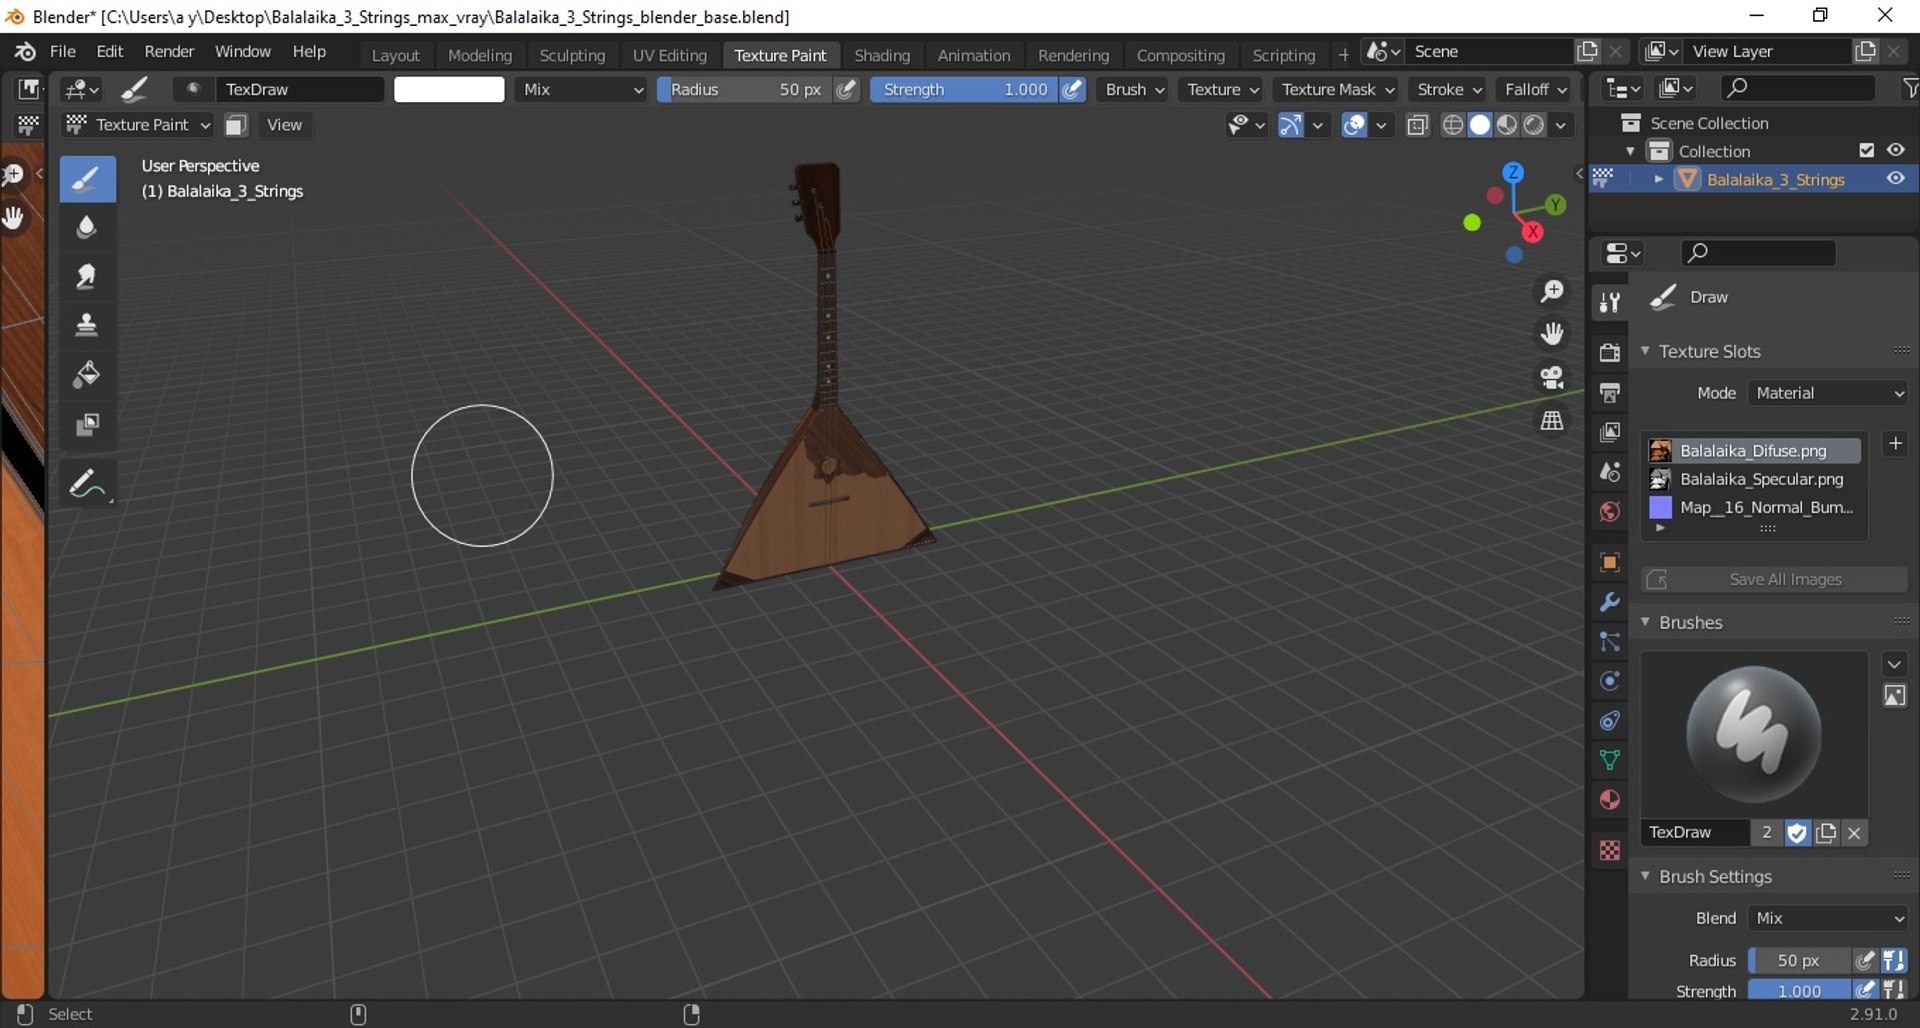This screenshot has height=1028, width=1920.
Task: Open the Texture properties tab
Action: (1609, 850)
